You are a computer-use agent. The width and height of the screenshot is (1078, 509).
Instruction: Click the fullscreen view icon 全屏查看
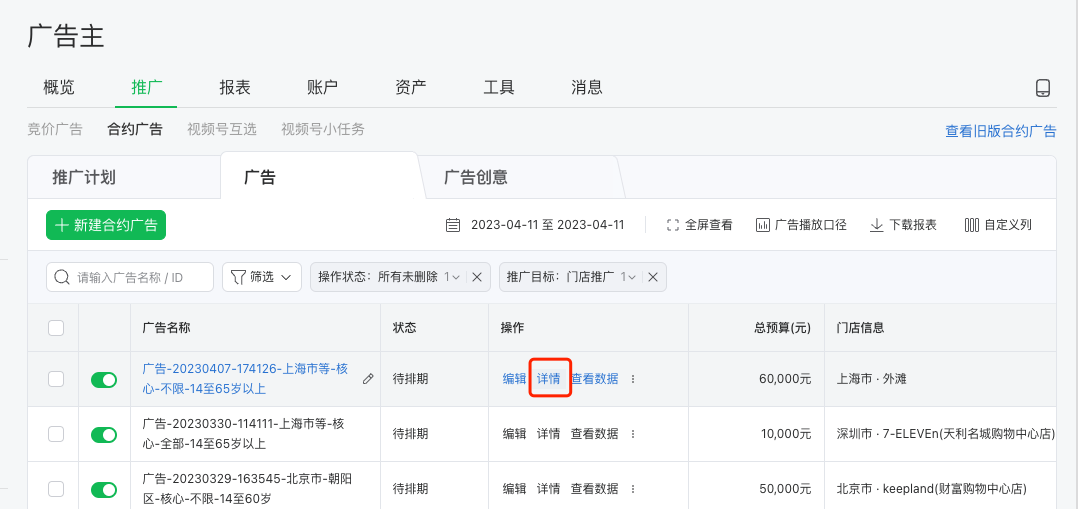tap(673, 225)
